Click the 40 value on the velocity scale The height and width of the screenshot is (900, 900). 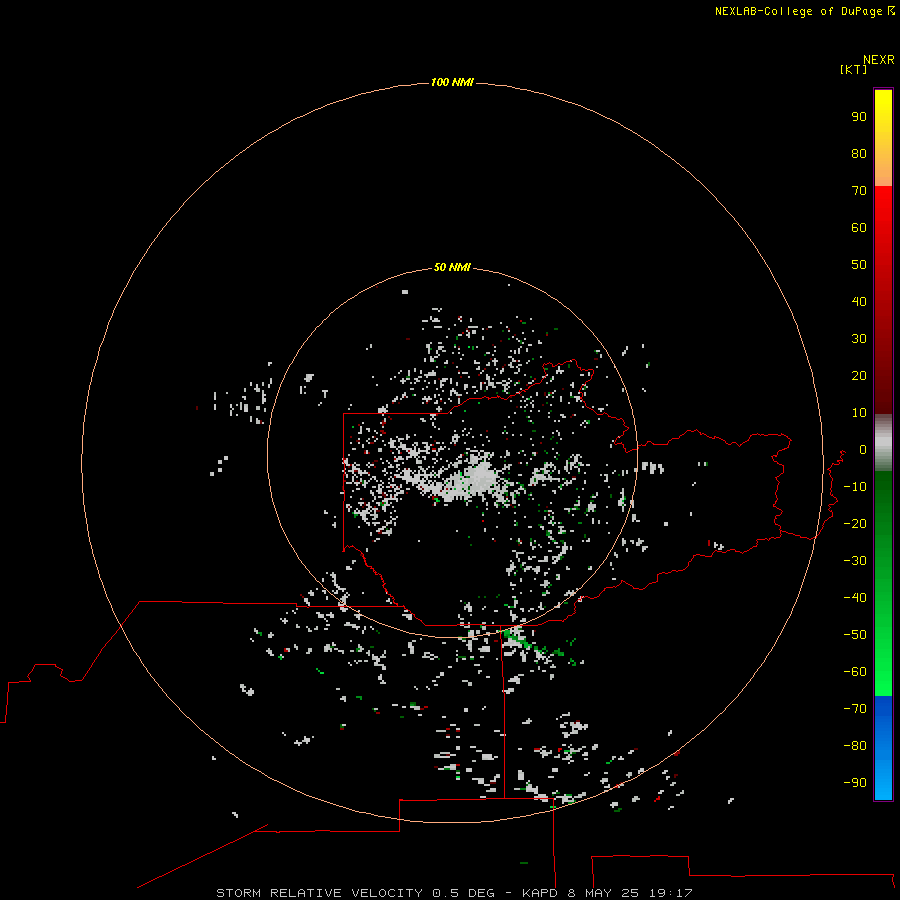click(859, 301)
